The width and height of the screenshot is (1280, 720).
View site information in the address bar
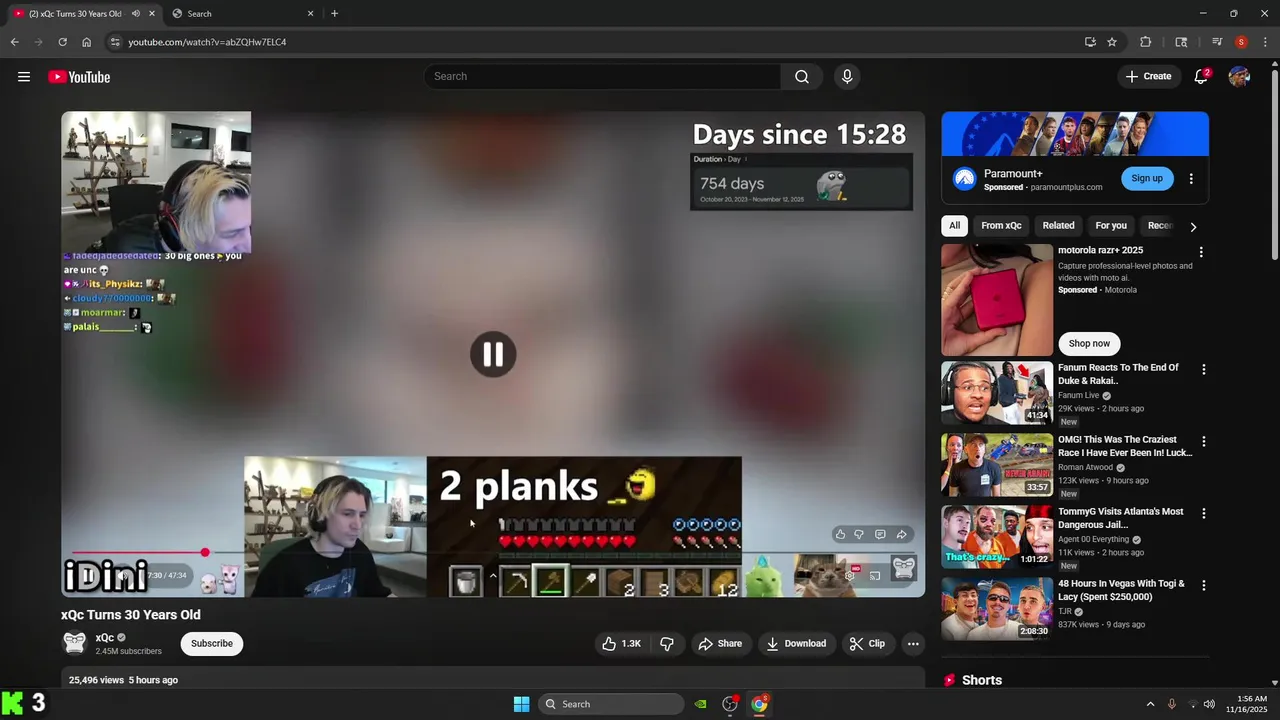[x=115, y=42]
